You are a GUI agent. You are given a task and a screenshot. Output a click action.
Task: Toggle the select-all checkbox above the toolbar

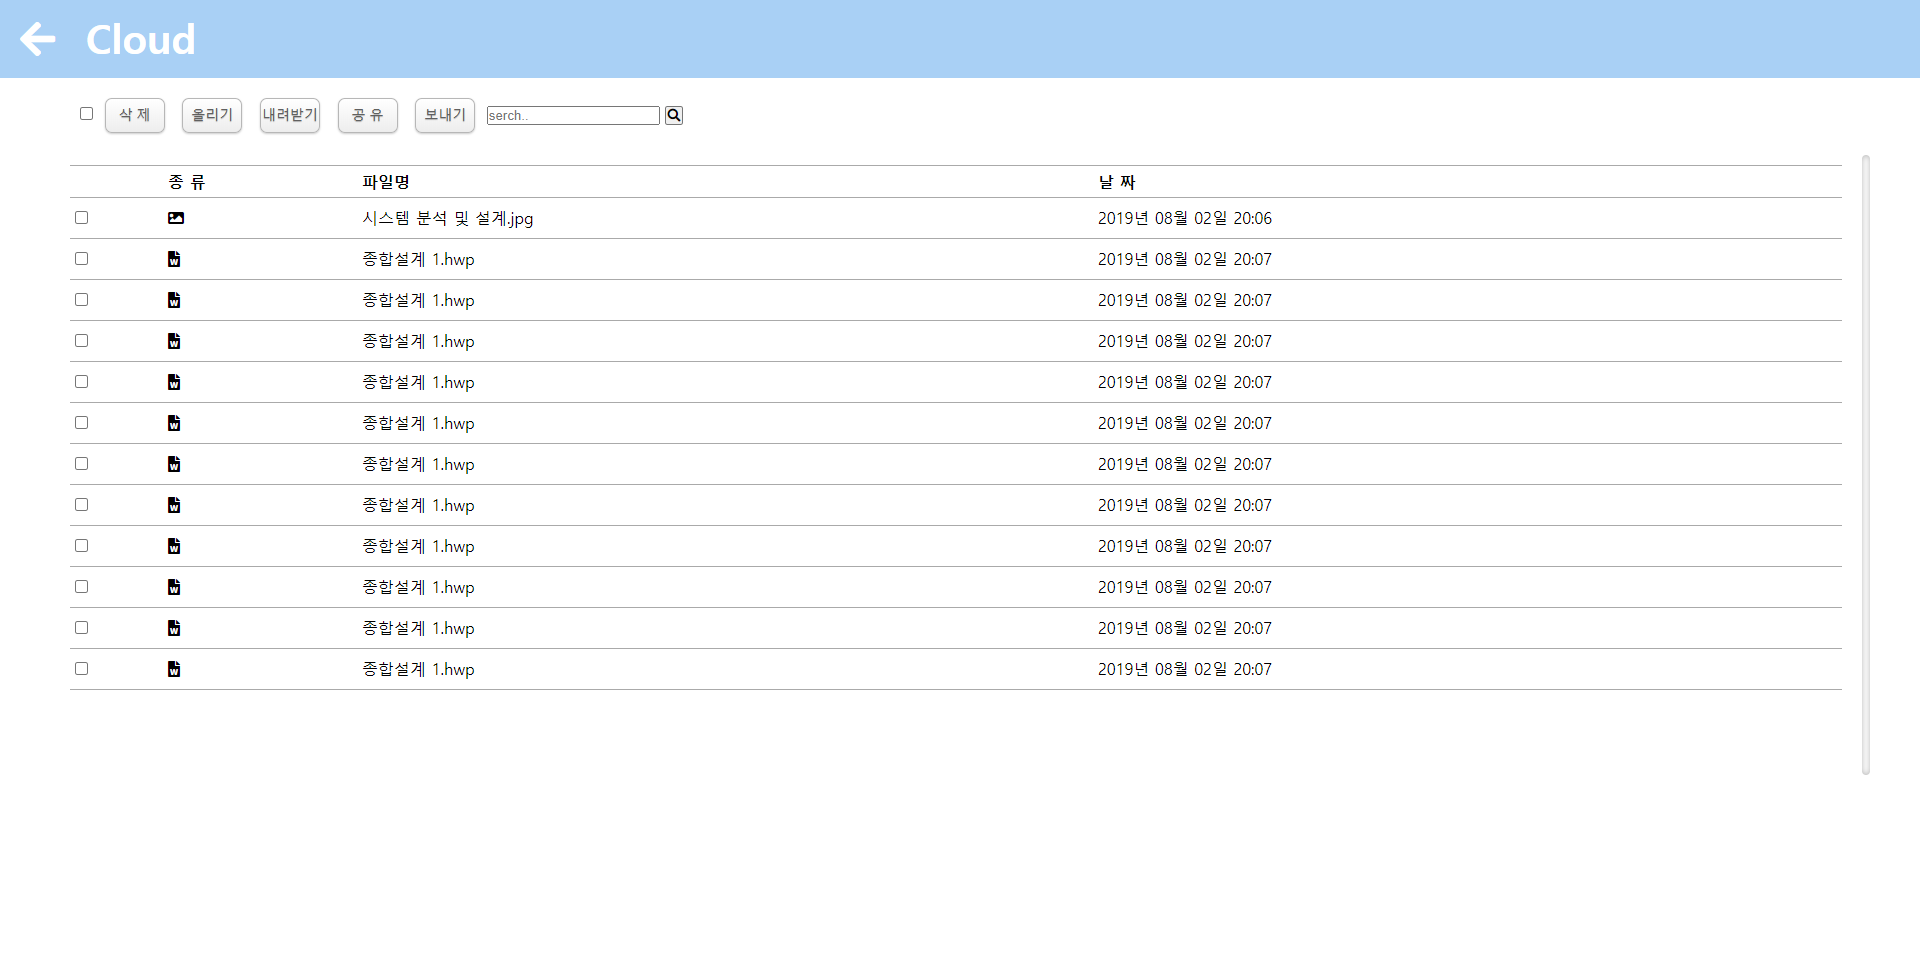click(86, 113)
